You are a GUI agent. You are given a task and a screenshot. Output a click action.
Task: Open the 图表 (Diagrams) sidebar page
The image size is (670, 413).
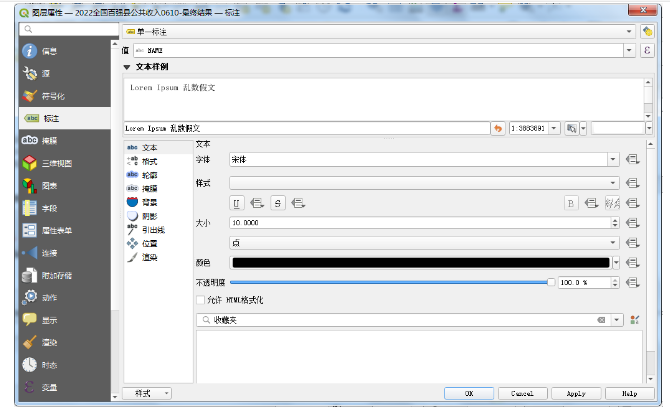[65, 186]
